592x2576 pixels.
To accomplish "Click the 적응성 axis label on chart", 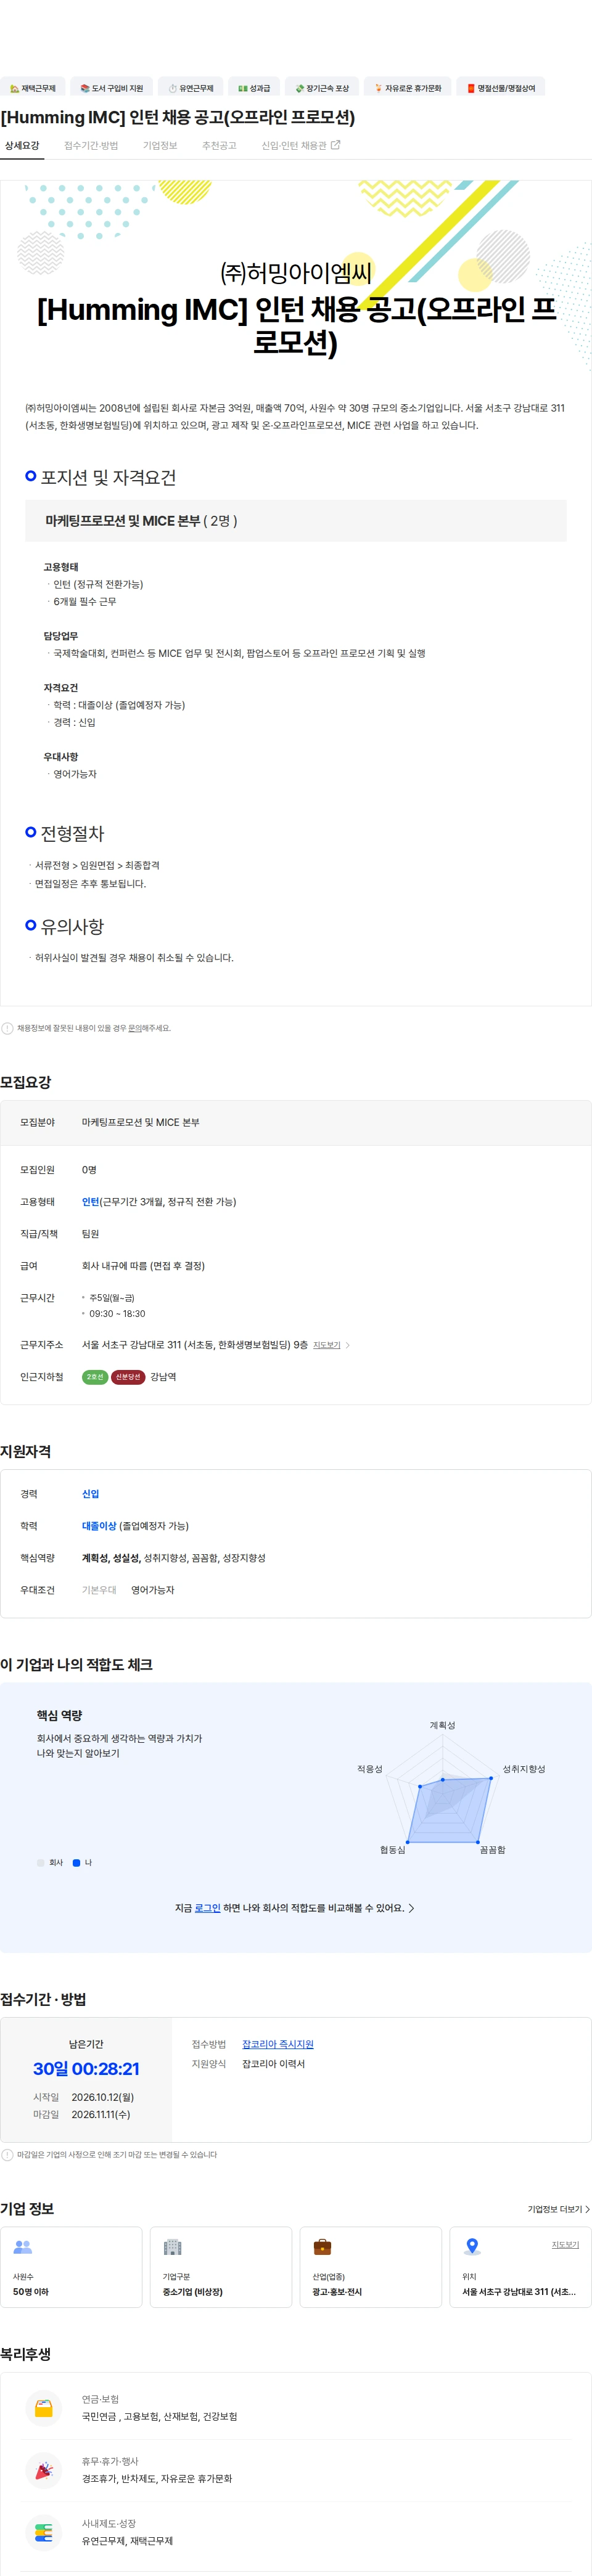I will (x=370, y=1769).
